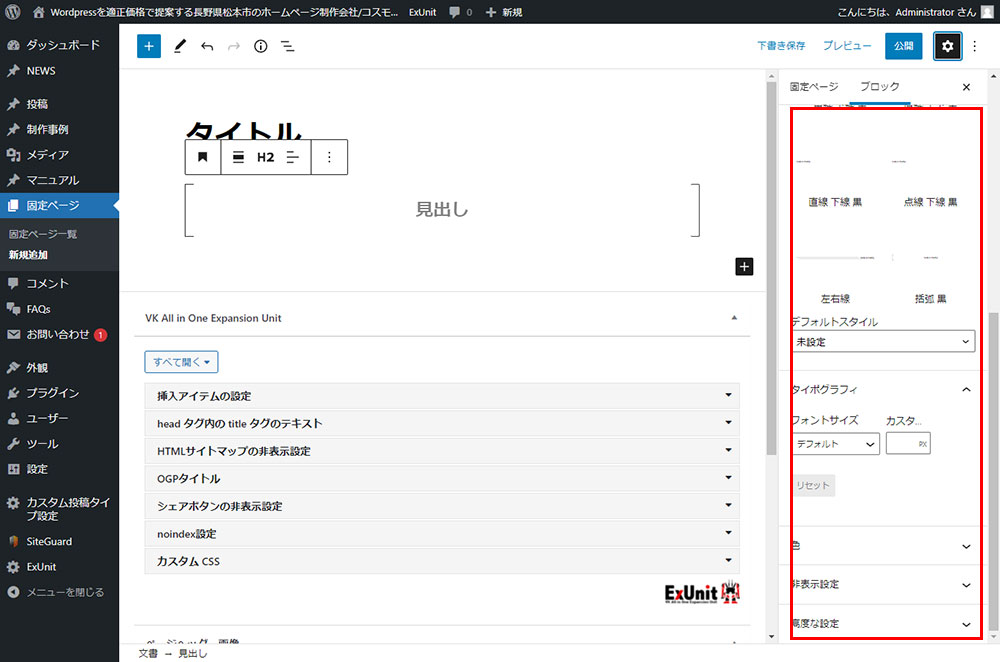
Task: Open the フォントサイズ dropdown
Action: [836, 443]
